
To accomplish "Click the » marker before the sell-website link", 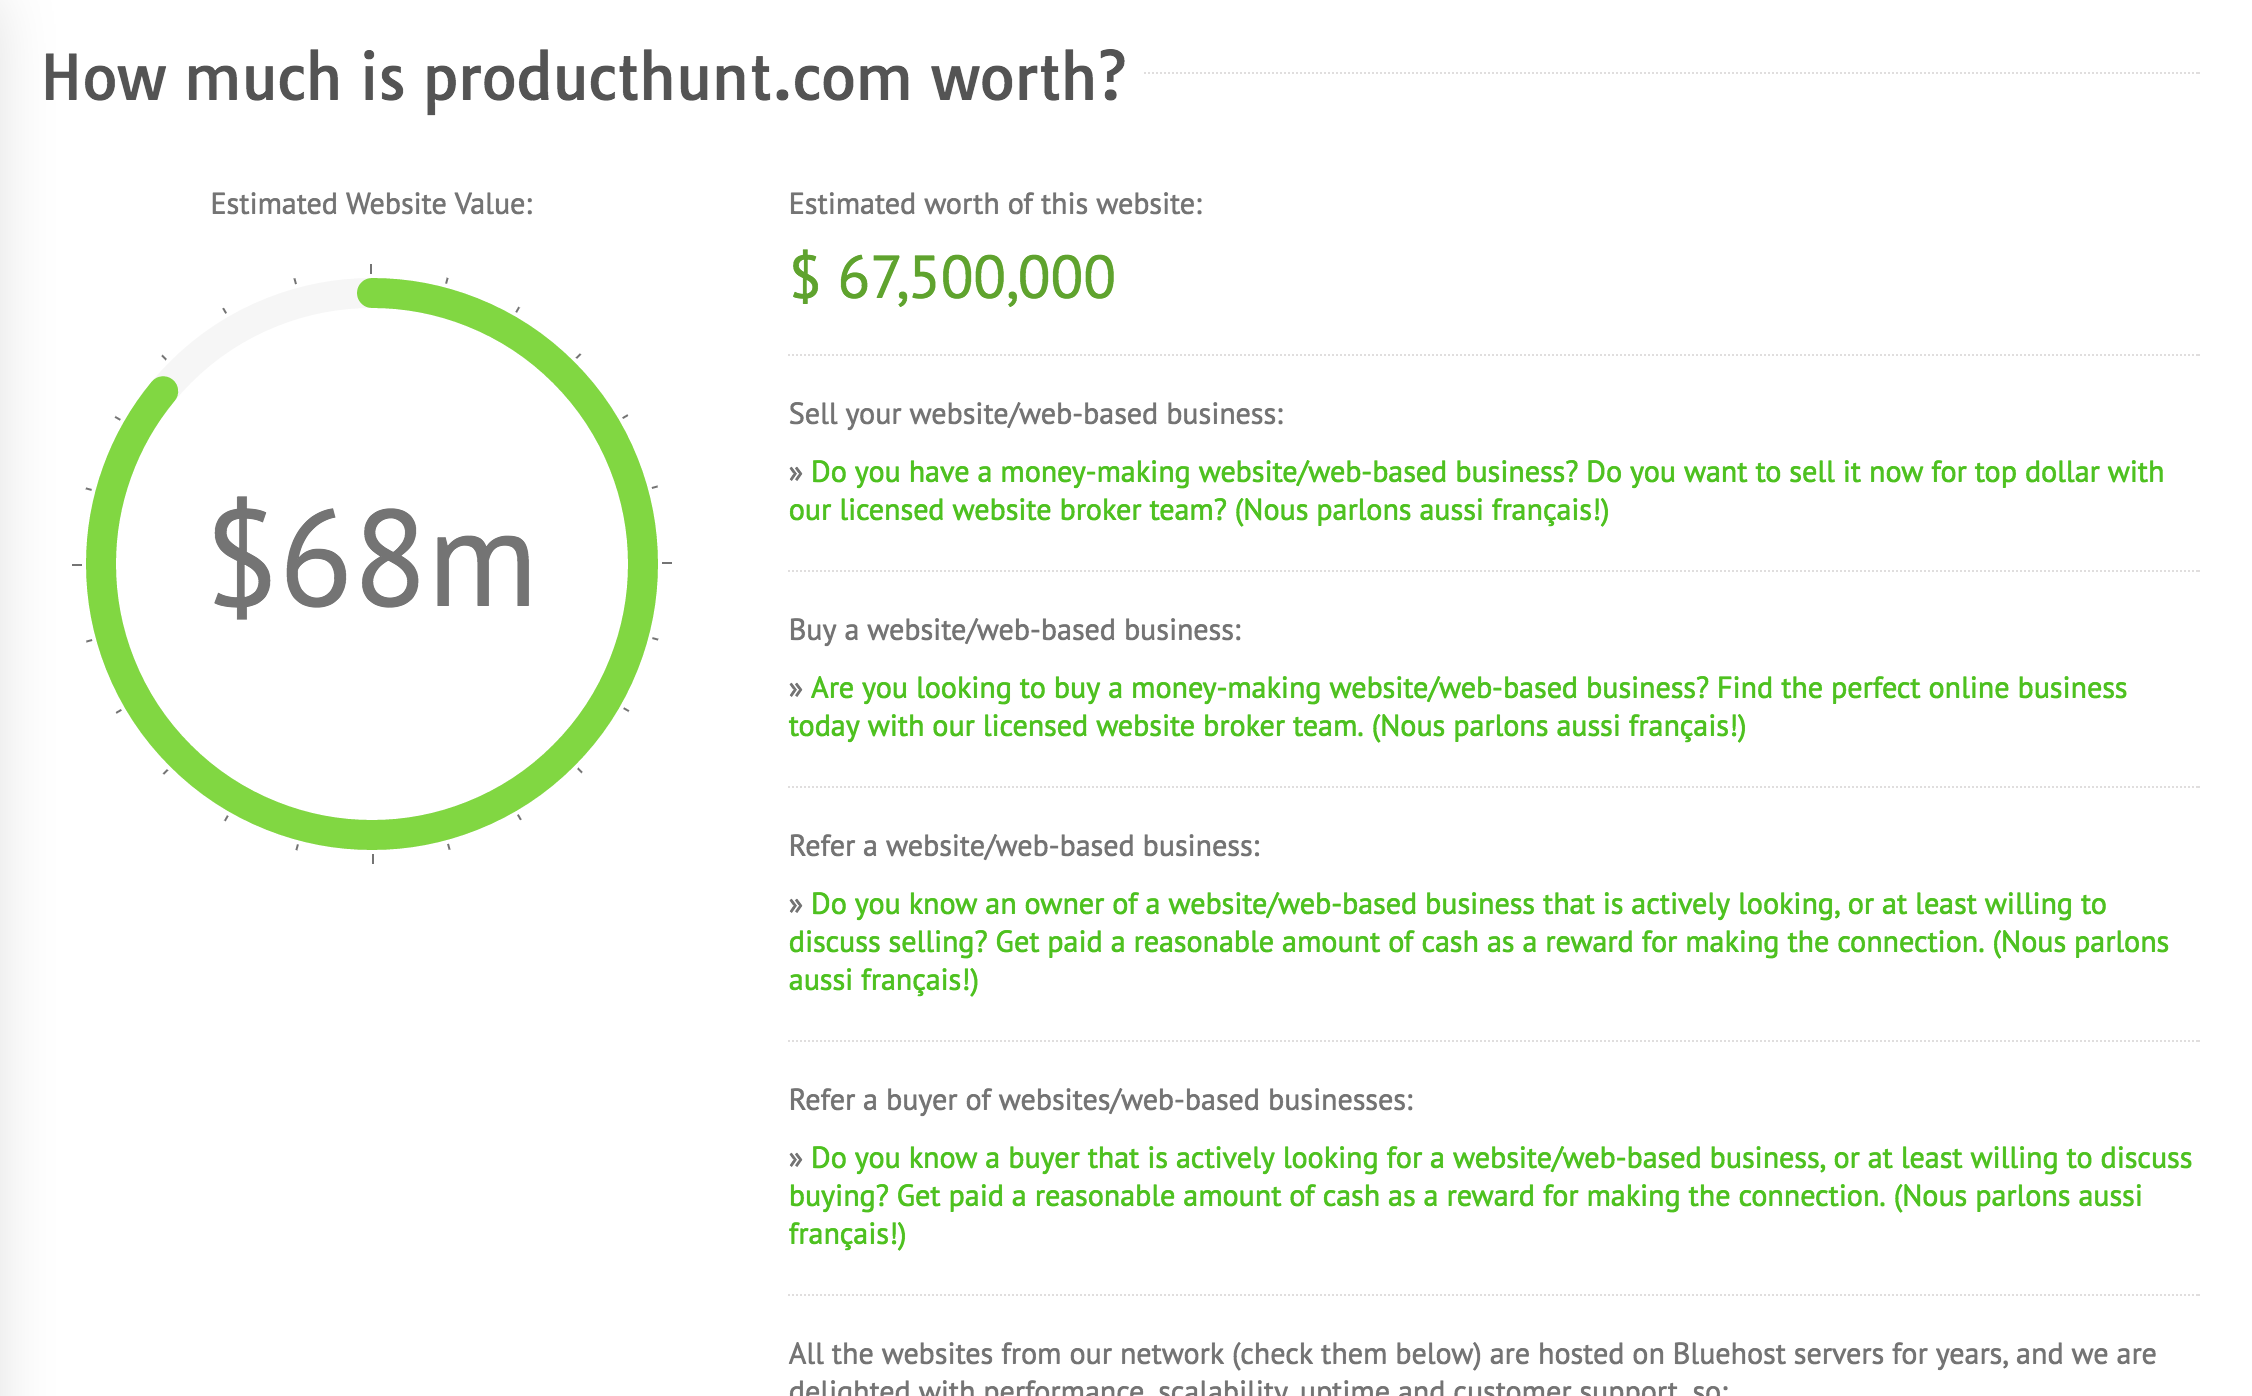I will [796, 473].
